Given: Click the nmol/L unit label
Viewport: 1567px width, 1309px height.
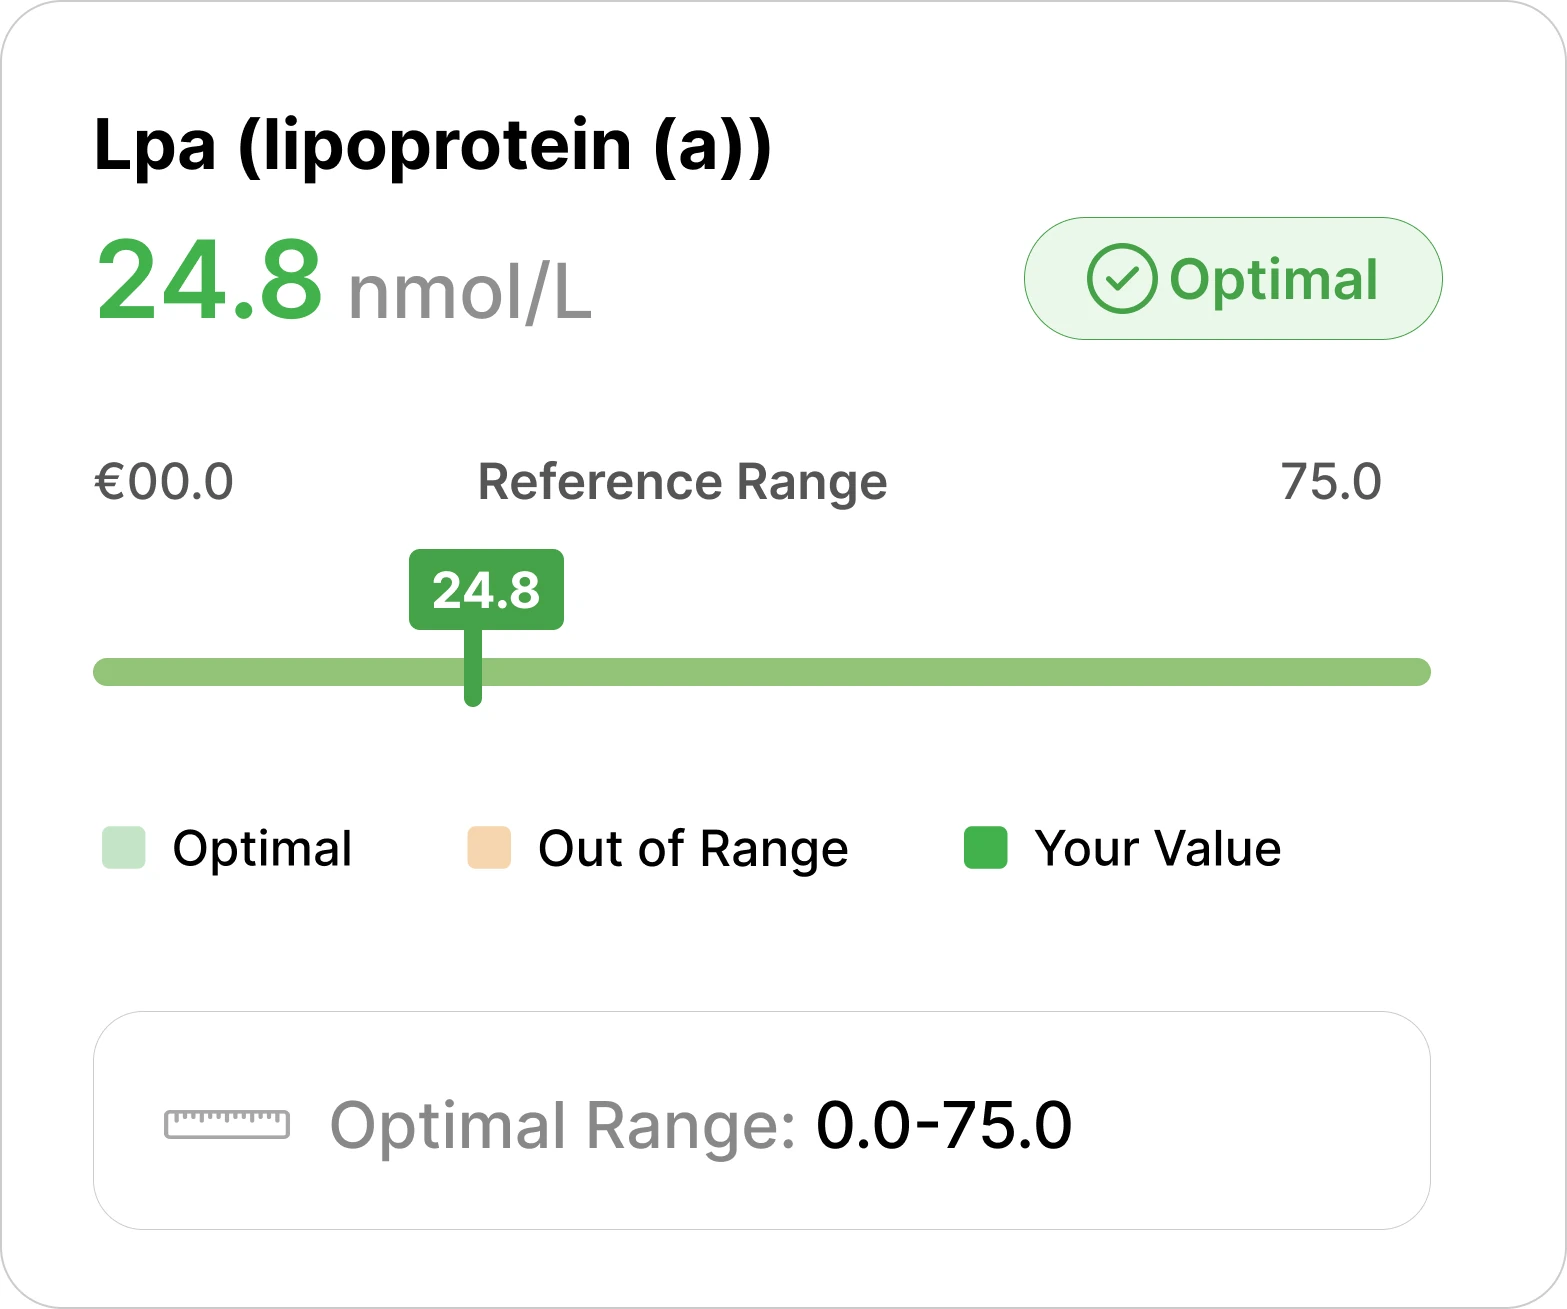Looking at the screenshot, I should [470, 293].
